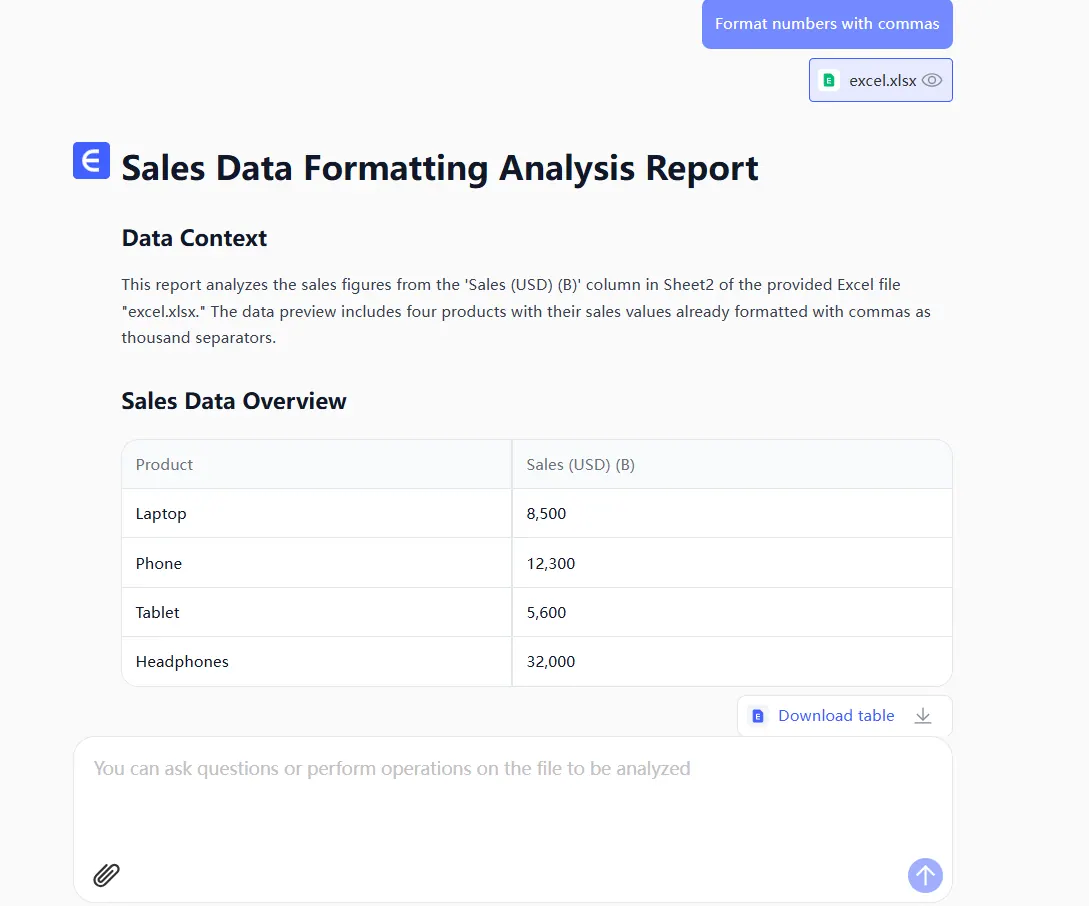The width and height of the screenshot is (1089, 906).
Task: Click the Product column header
Action: pos(164,464)
